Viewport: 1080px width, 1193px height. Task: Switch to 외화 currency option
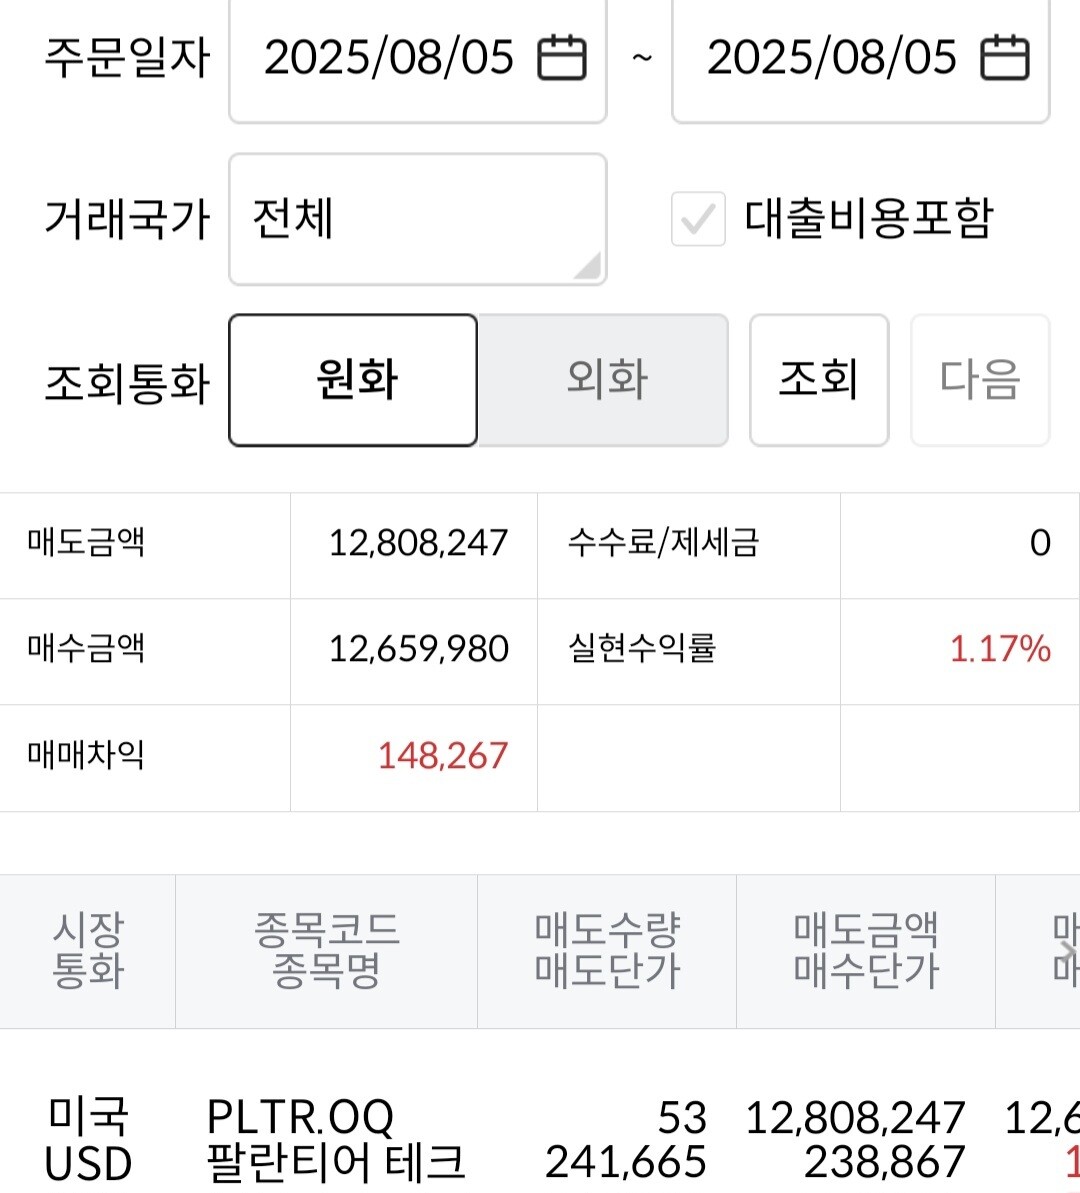(604, 380)
